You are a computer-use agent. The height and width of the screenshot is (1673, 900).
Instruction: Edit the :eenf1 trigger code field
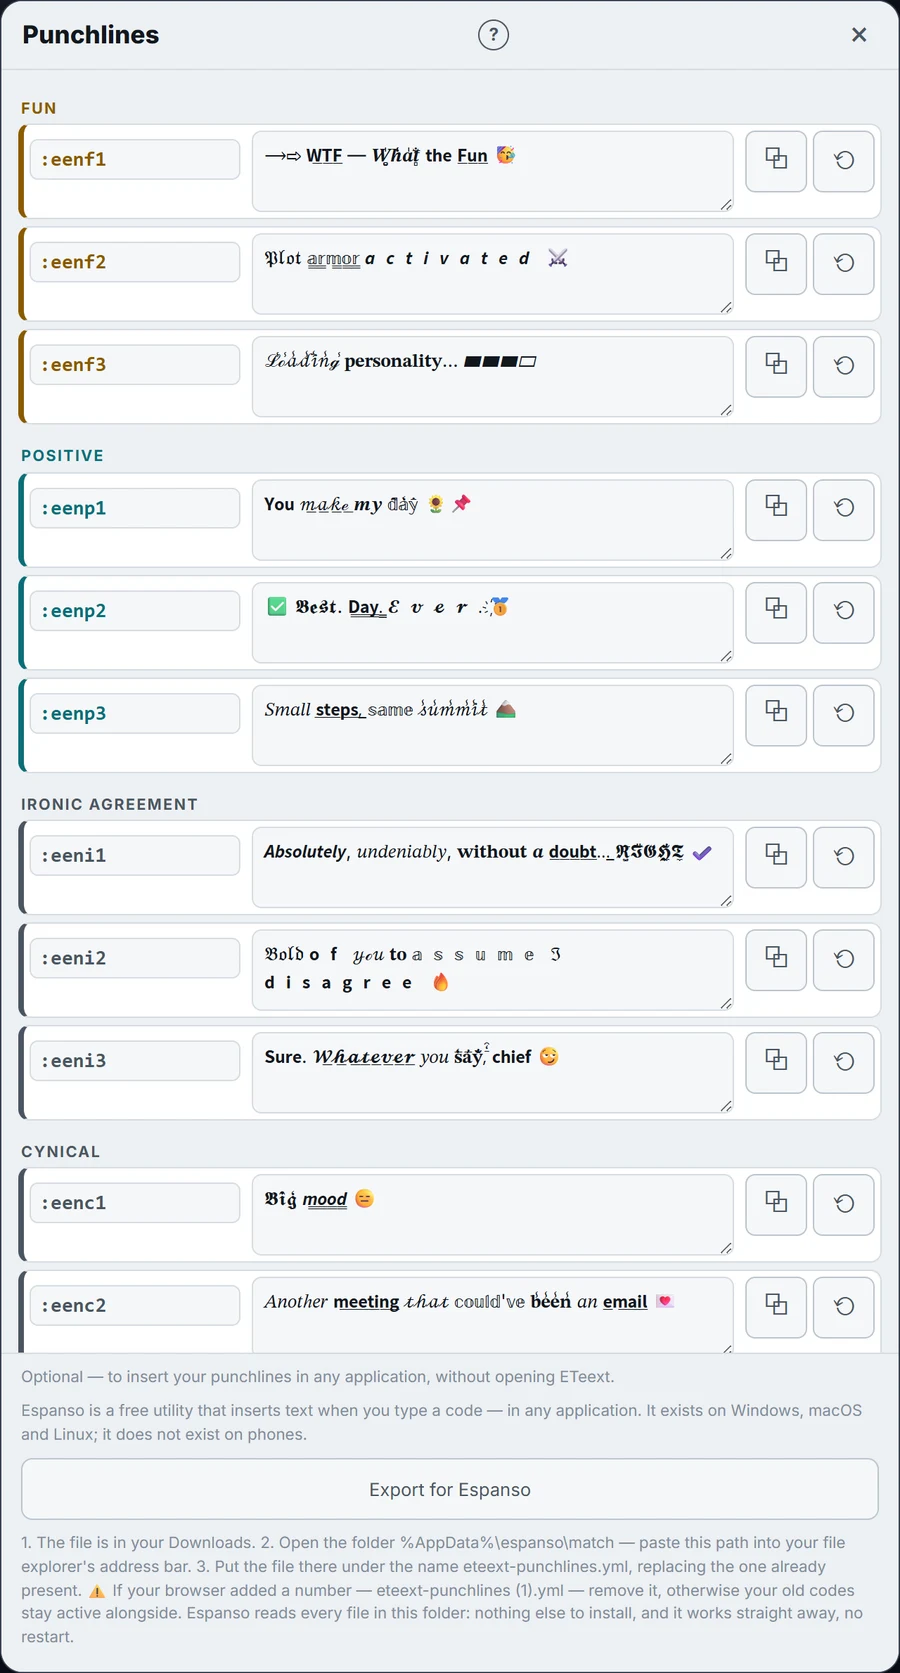[135, 159]
